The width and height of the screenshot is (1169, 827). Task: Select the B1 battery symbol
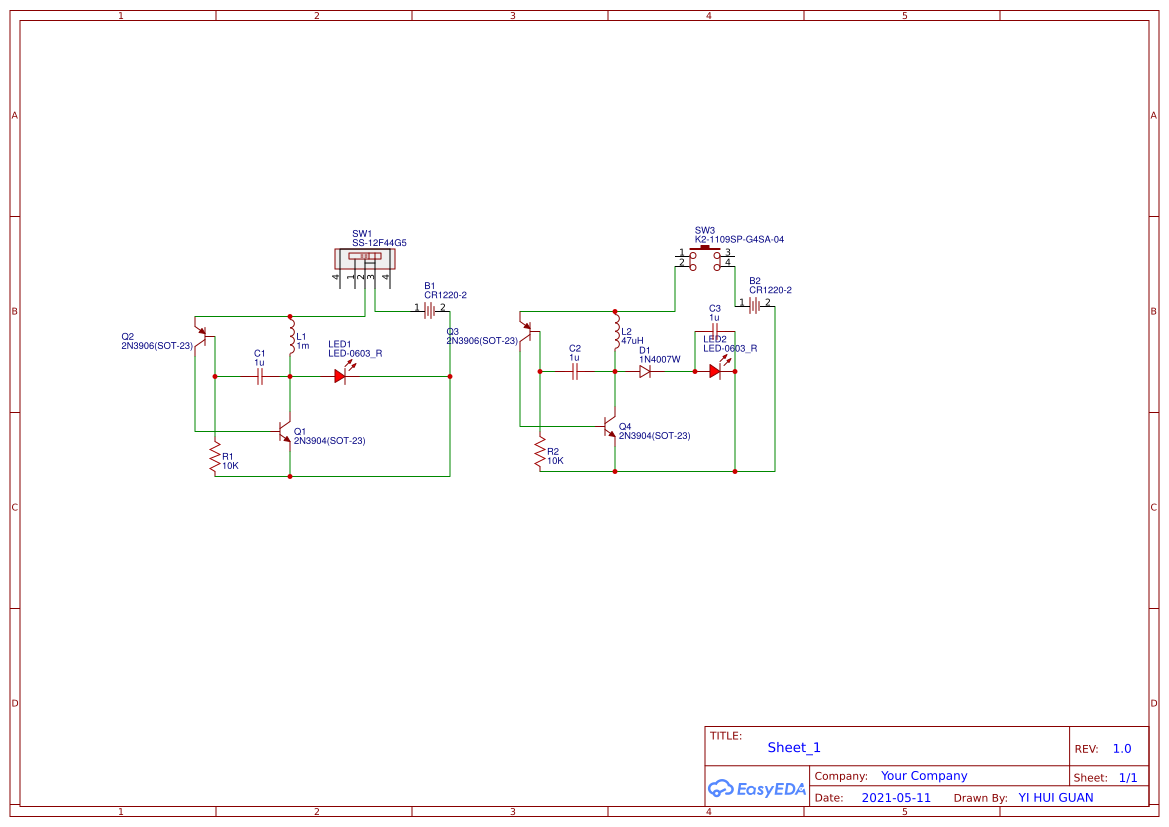click(x=429, y=310)
